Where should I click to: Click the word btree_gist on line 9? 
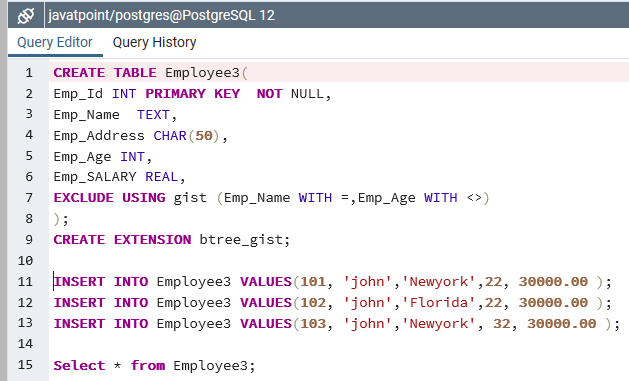pos(241,239)
